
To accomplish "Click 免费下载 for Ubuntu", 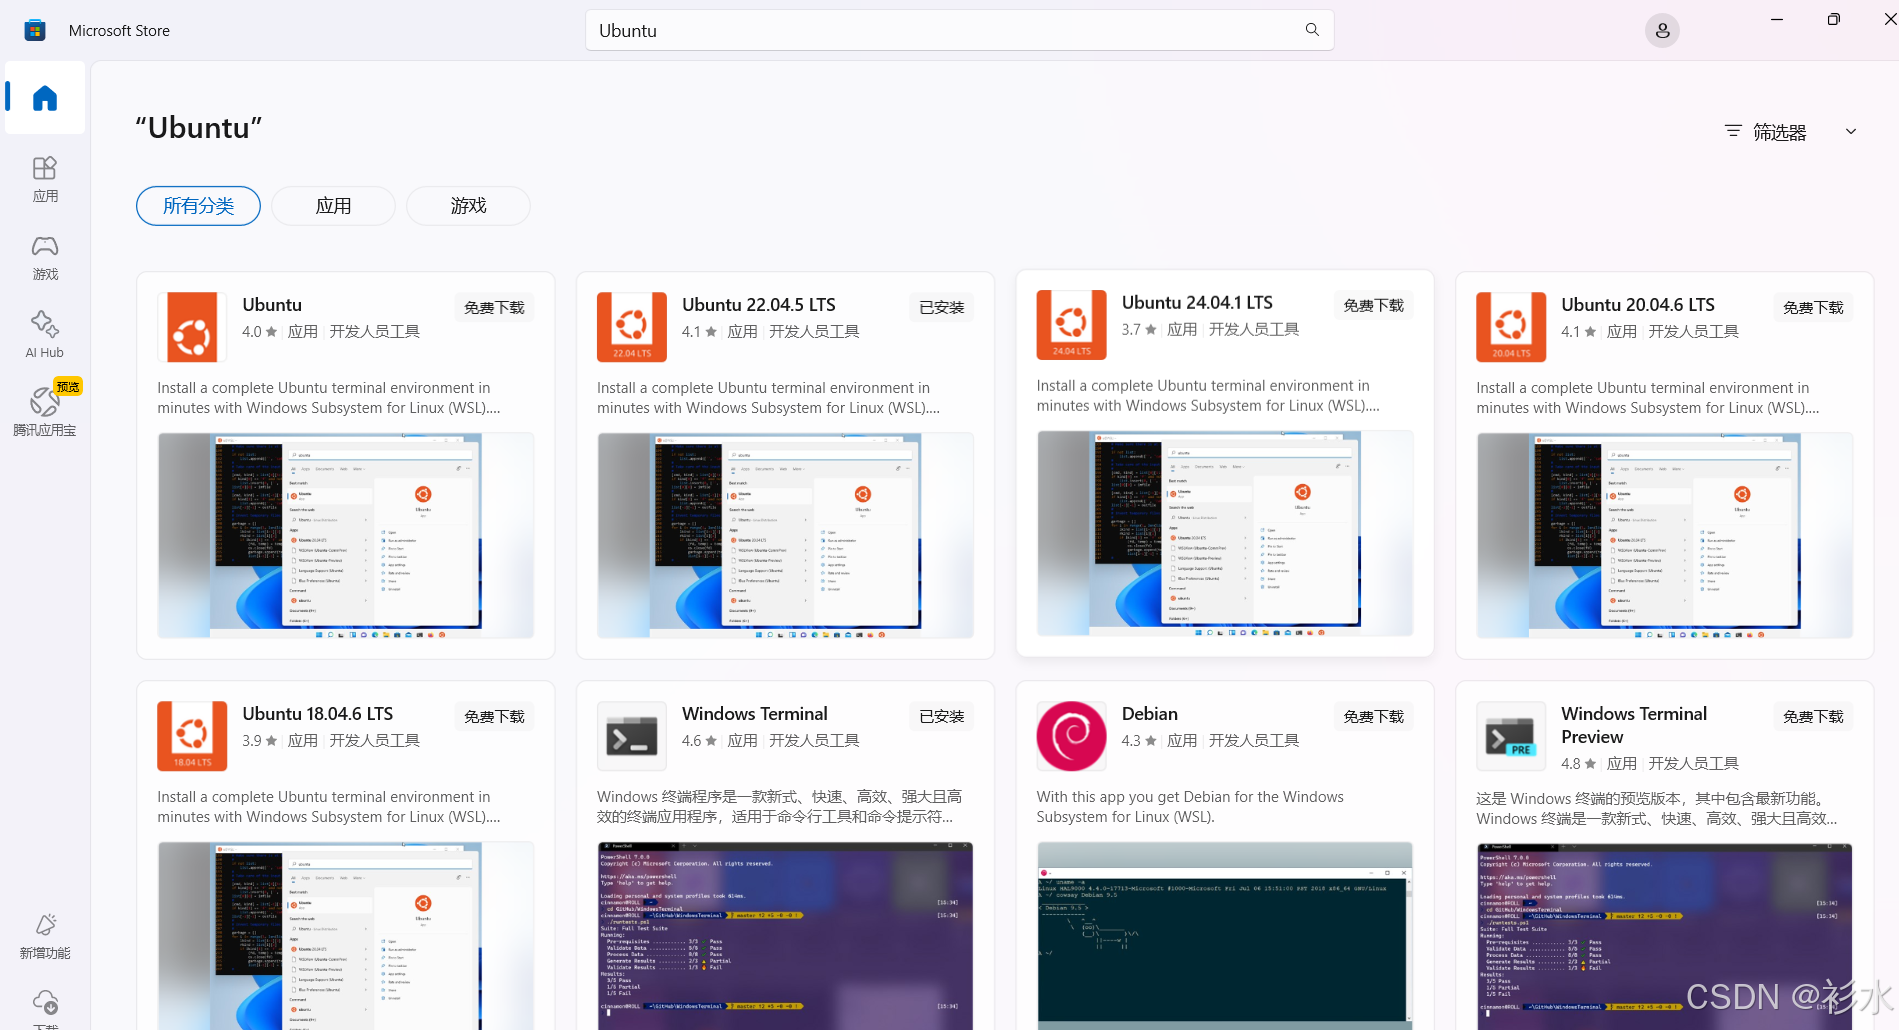I will [494, 308].
